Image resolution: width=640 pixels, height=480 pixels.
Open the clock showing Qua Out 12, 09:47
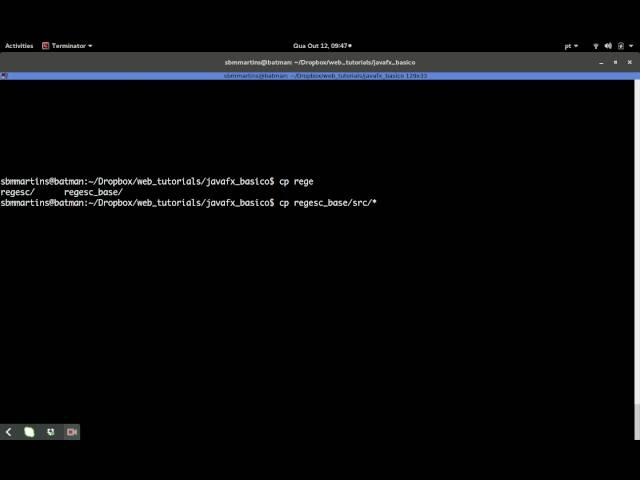(322, 46)
